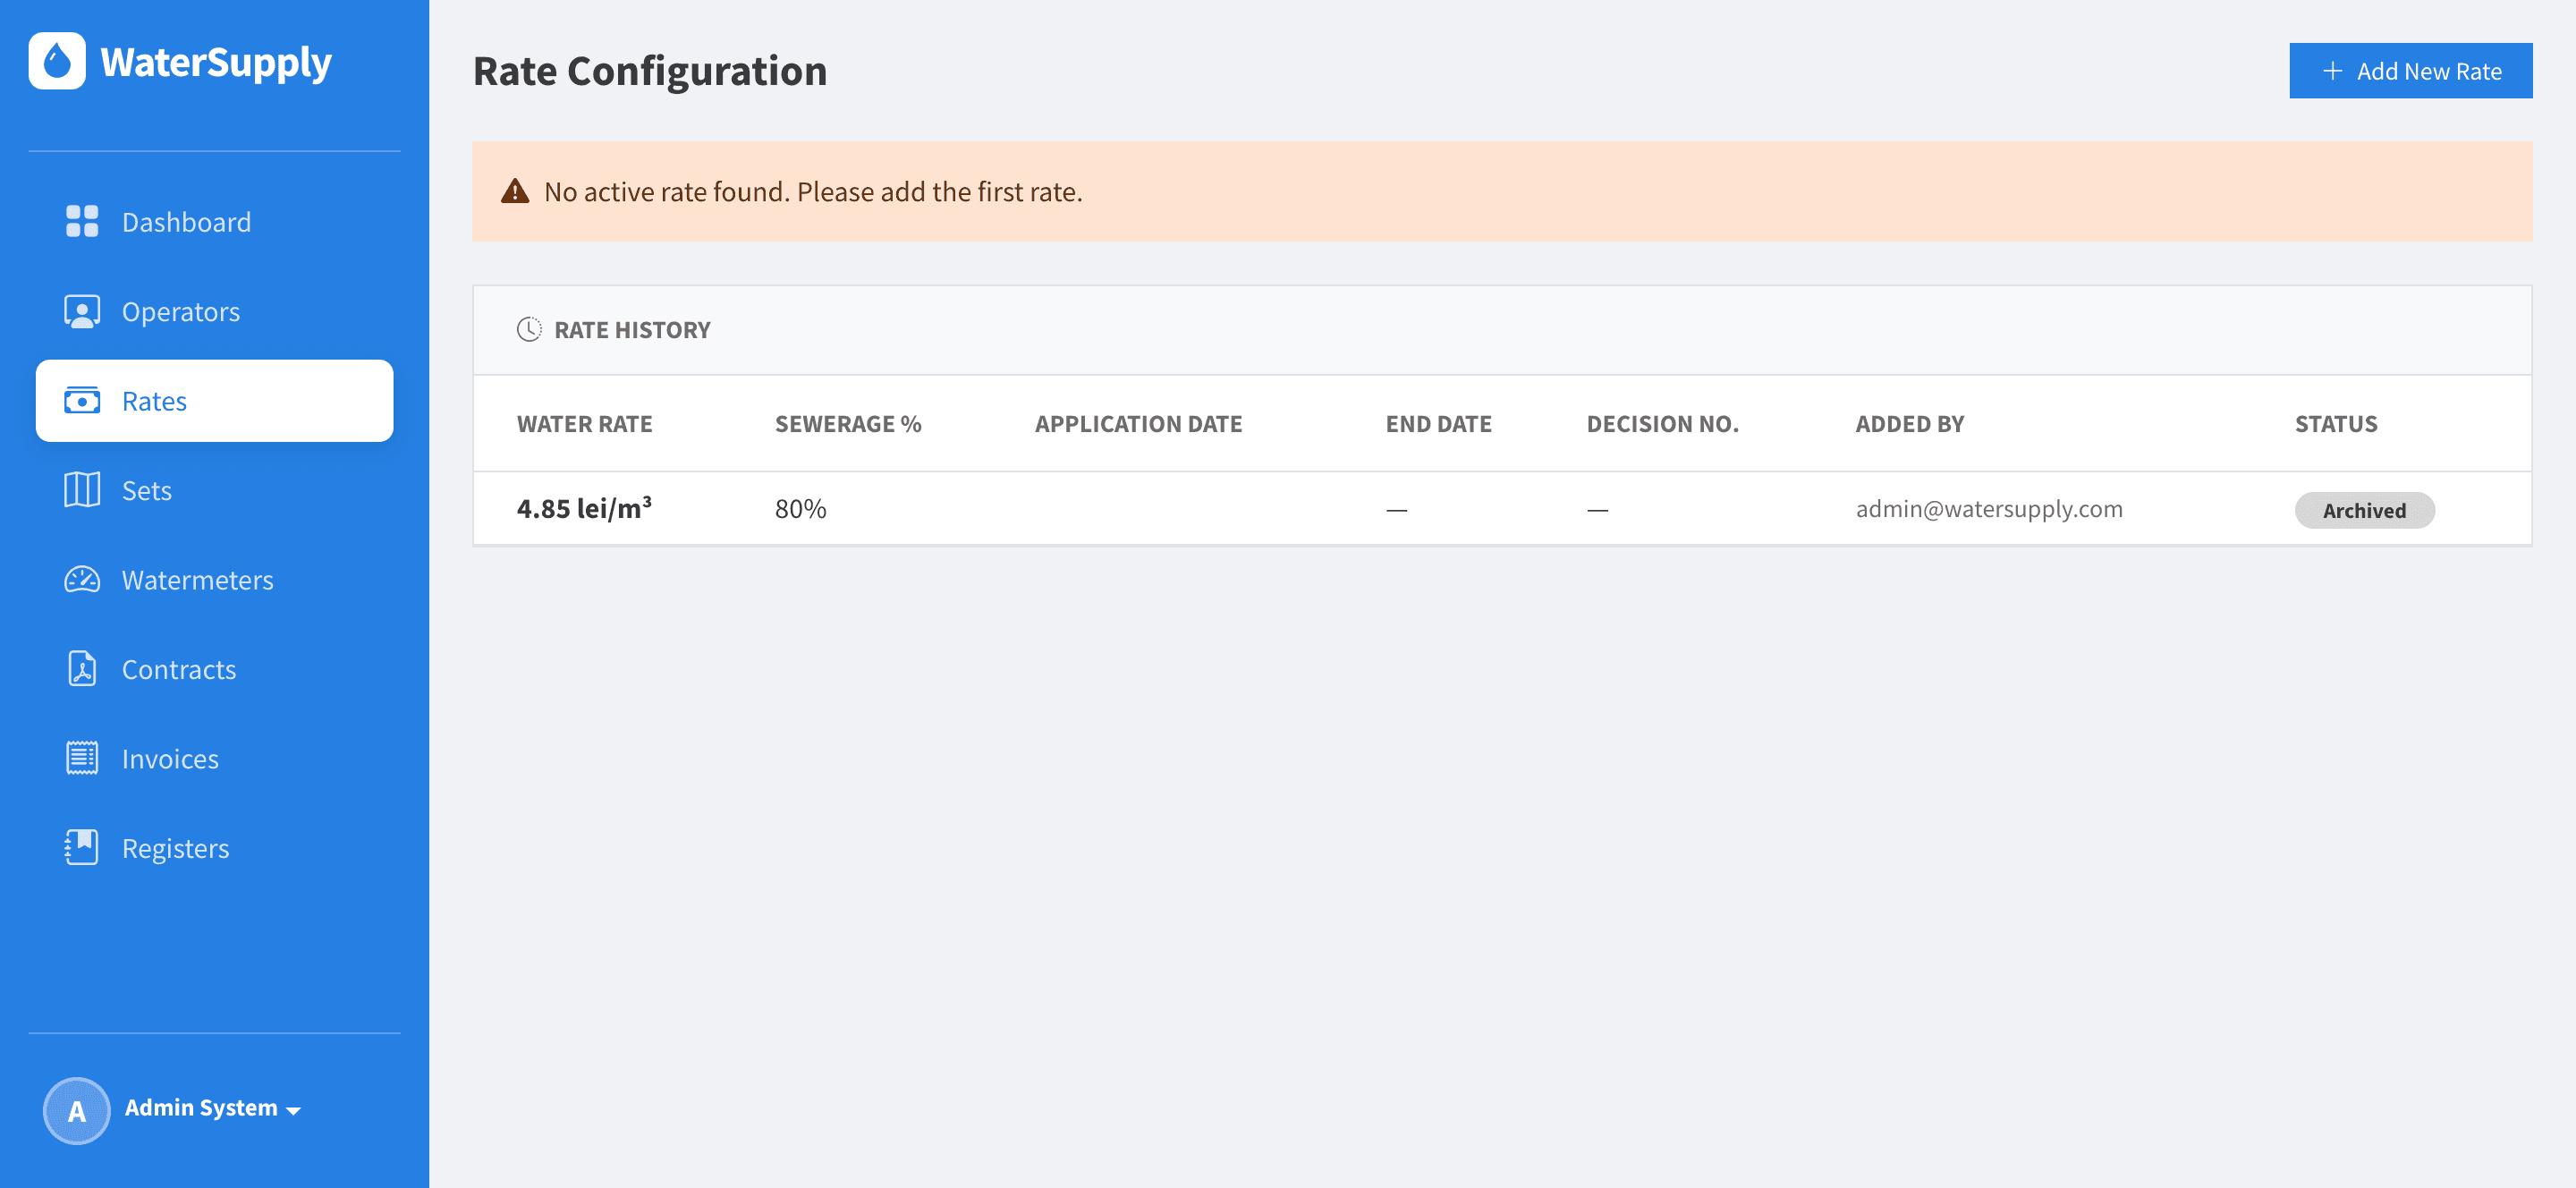Click the warning triangle icon in alert
This screenshot has height=1188, width=2576.
[515, 191]
